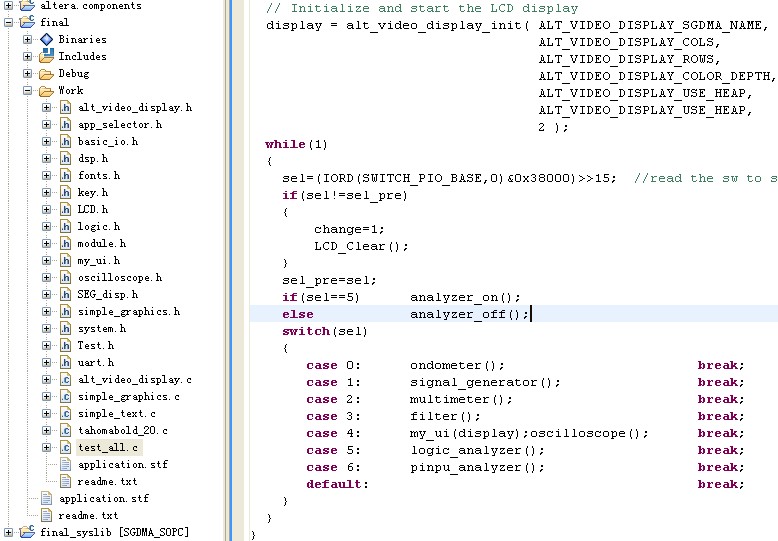Click the tahomabold_20.c source file icon
Screen dimensions: 778x541
tap(65, 430)
